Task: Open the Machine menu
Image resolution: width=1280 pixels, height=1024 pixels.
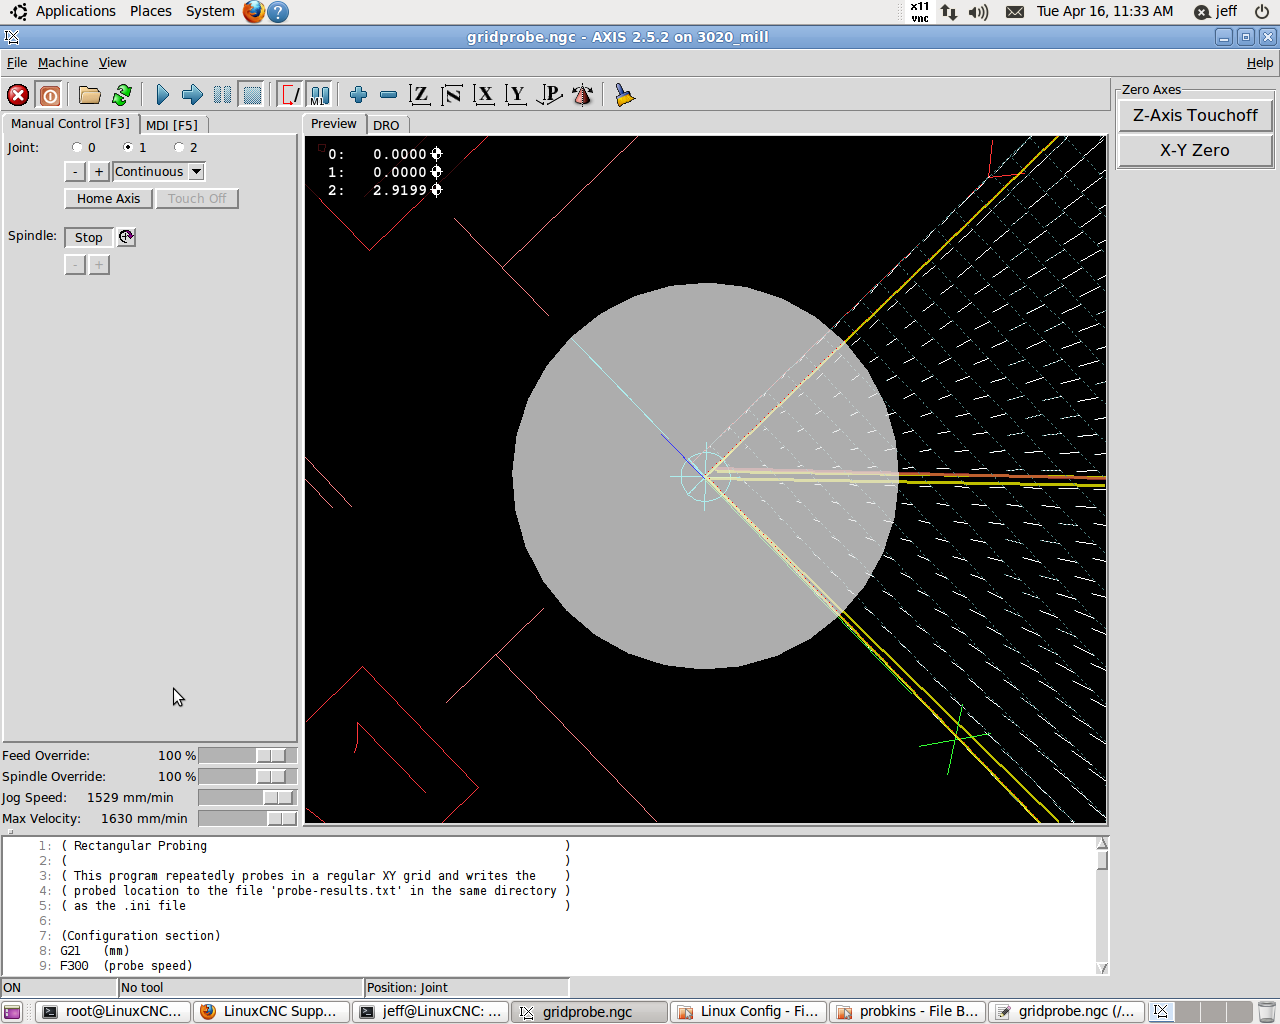Action: click(63, 62)
